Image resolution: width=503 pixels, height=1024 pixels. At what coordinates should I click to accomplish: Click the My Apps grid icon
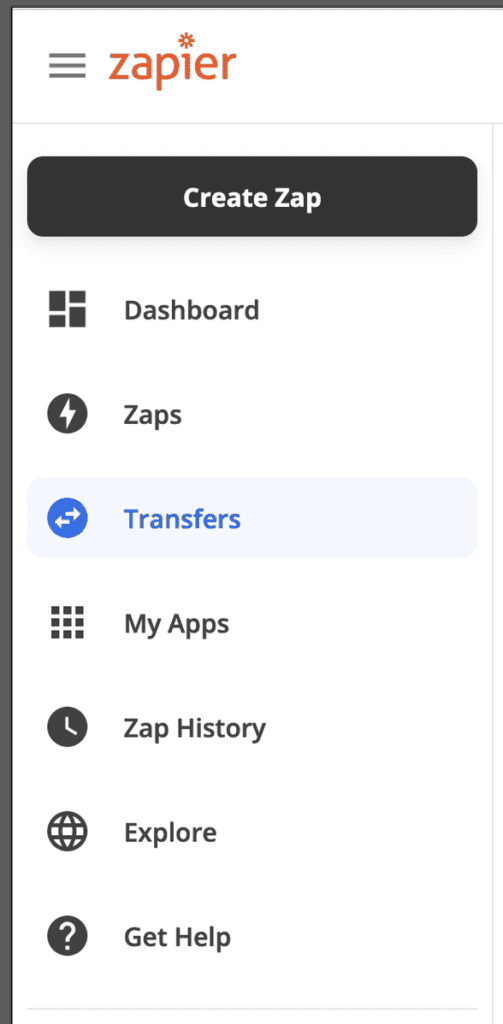(x=67, y=622)
